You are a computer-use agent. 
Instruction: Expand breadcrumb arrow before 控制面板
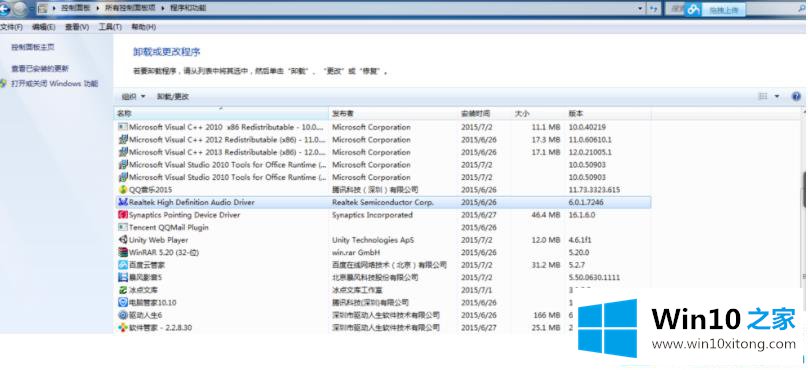tap(54, 8)
